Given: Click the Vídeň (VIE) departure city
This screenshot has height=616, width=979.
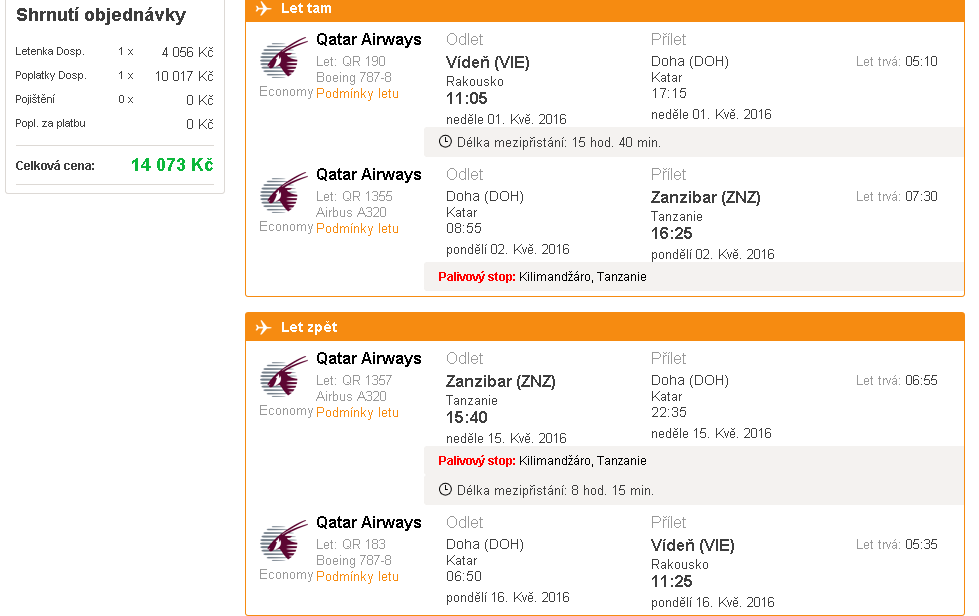Looking at the screenshot, I should pos(488,62).
